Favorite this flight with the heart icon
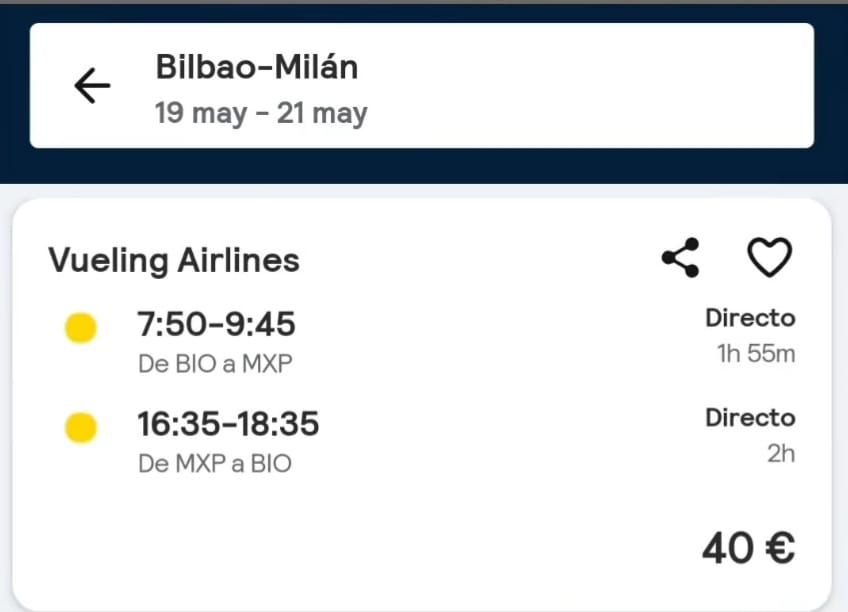 768,257
